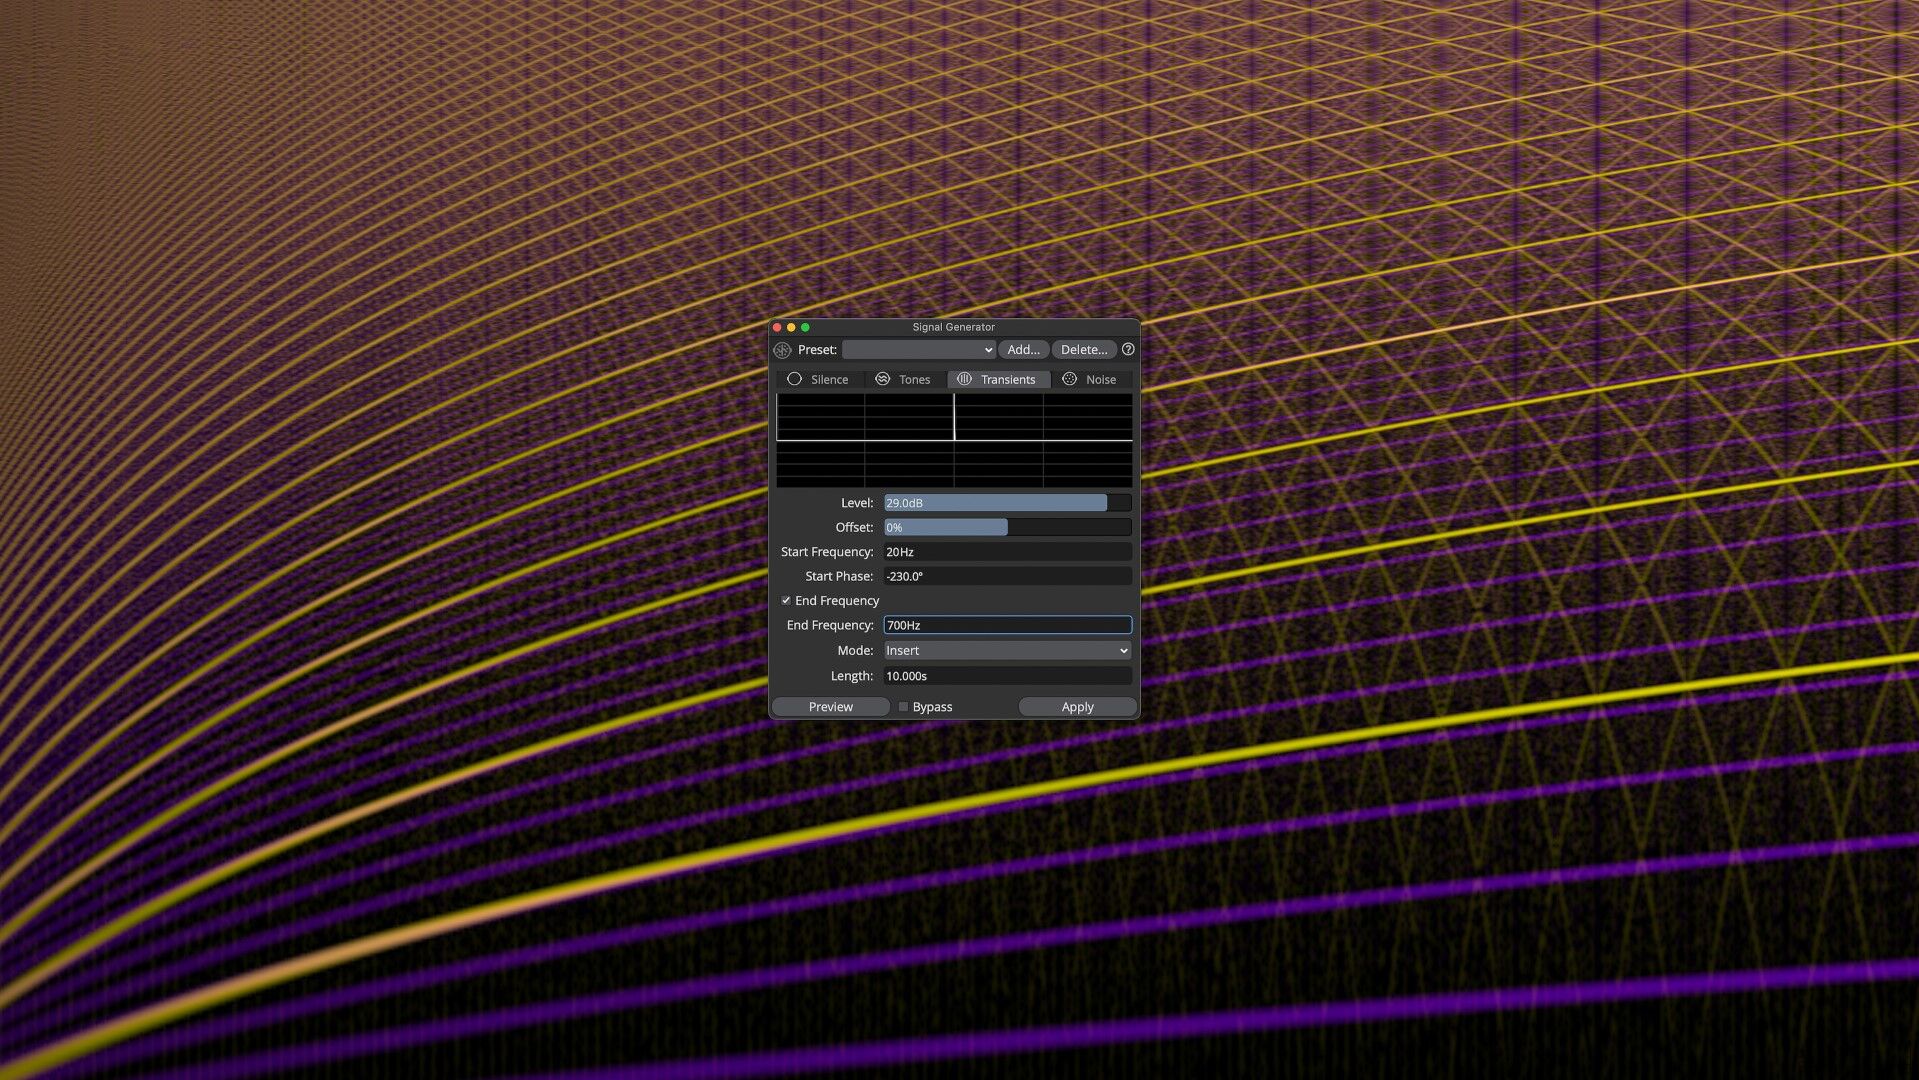Switch to the Silence tab

[x=819, y=380]
